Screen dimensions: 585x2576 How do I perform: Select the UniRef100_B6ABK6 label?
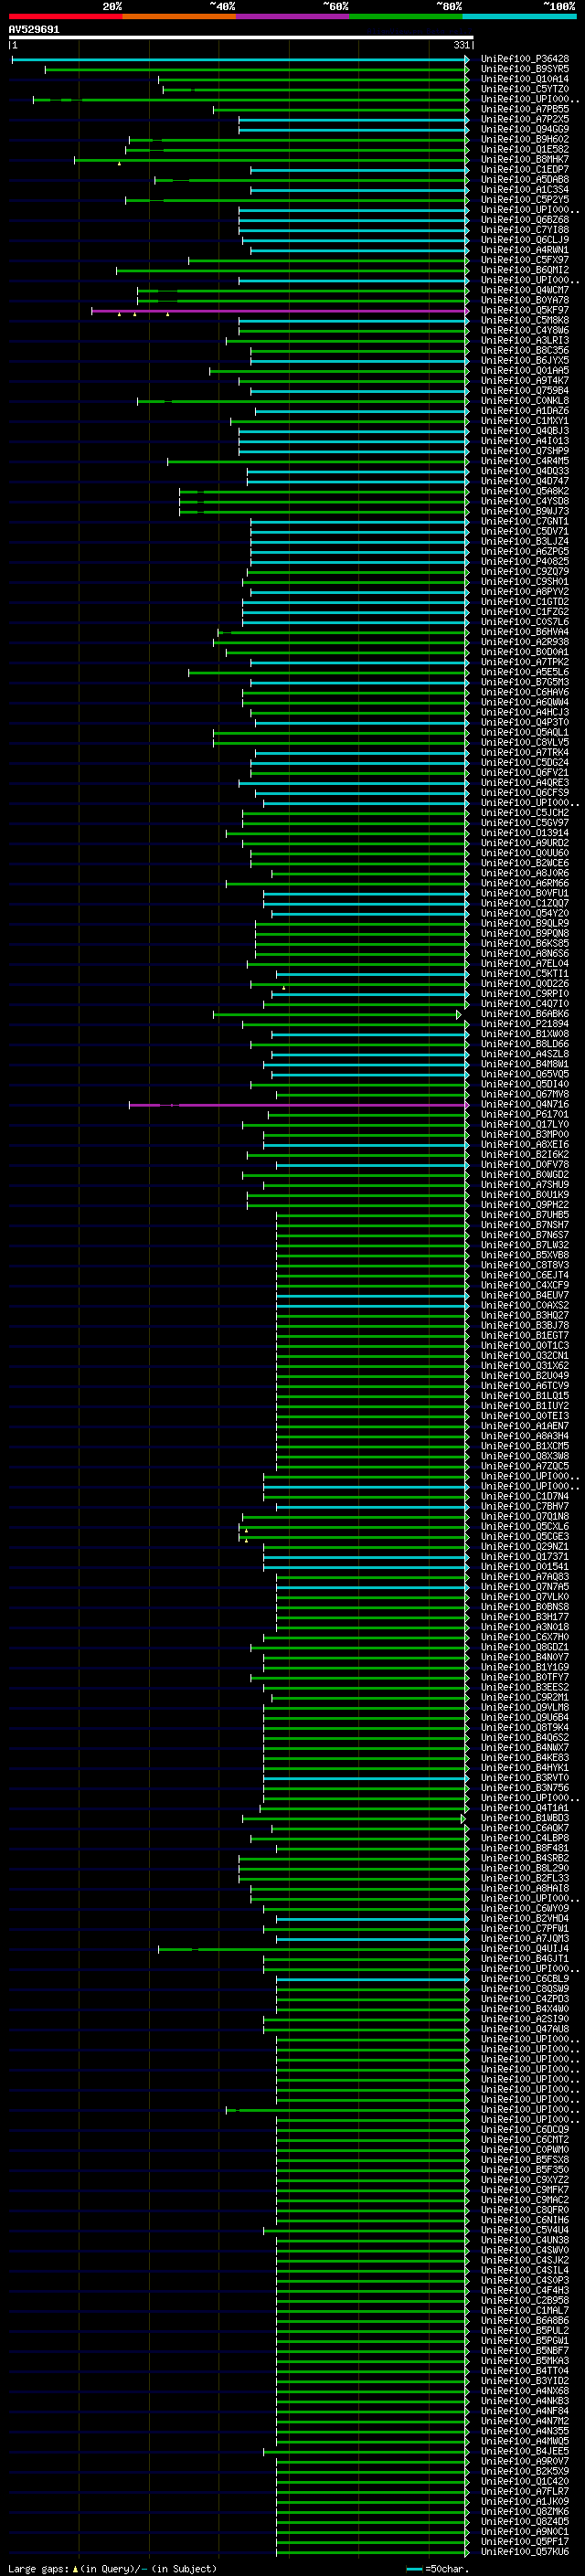pyautogui.click(x=524, y=1014)
